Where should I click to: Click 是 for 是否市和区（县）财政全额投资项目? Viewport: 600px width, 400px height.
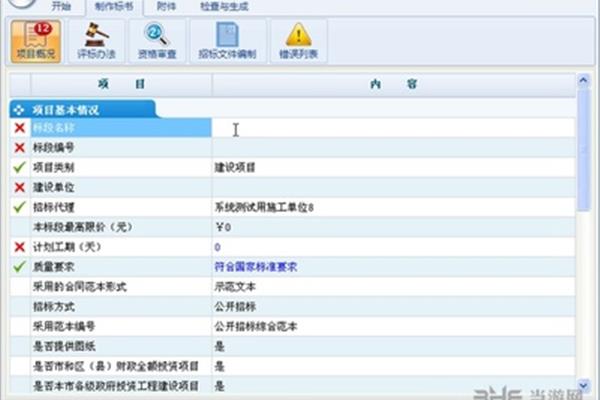219,366
